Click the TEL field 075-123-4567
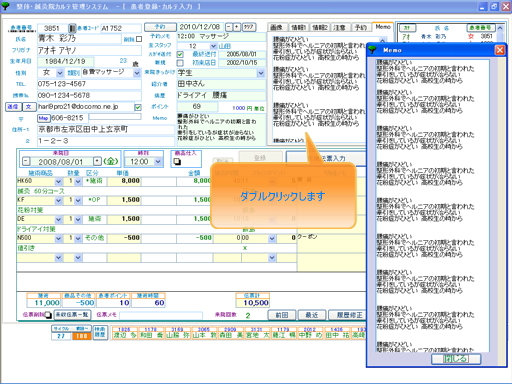This screenshot has height=384, width=512. click(89, 84)
